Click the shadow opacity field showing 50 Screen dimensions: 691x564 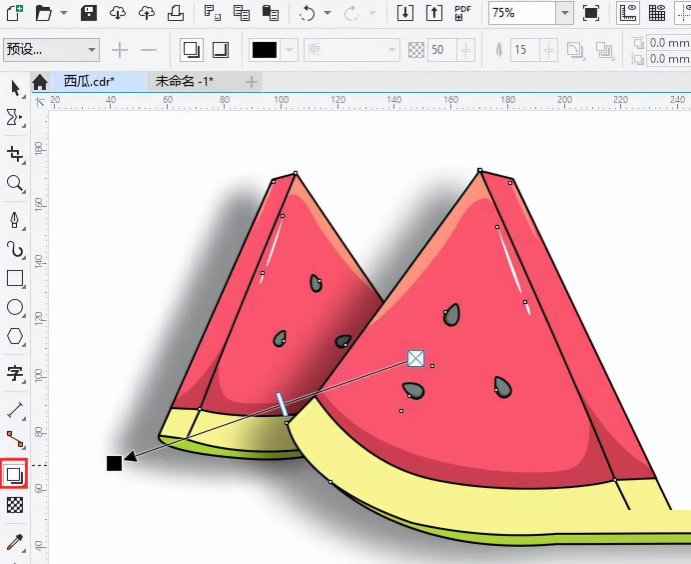click(x=442, y=50)
